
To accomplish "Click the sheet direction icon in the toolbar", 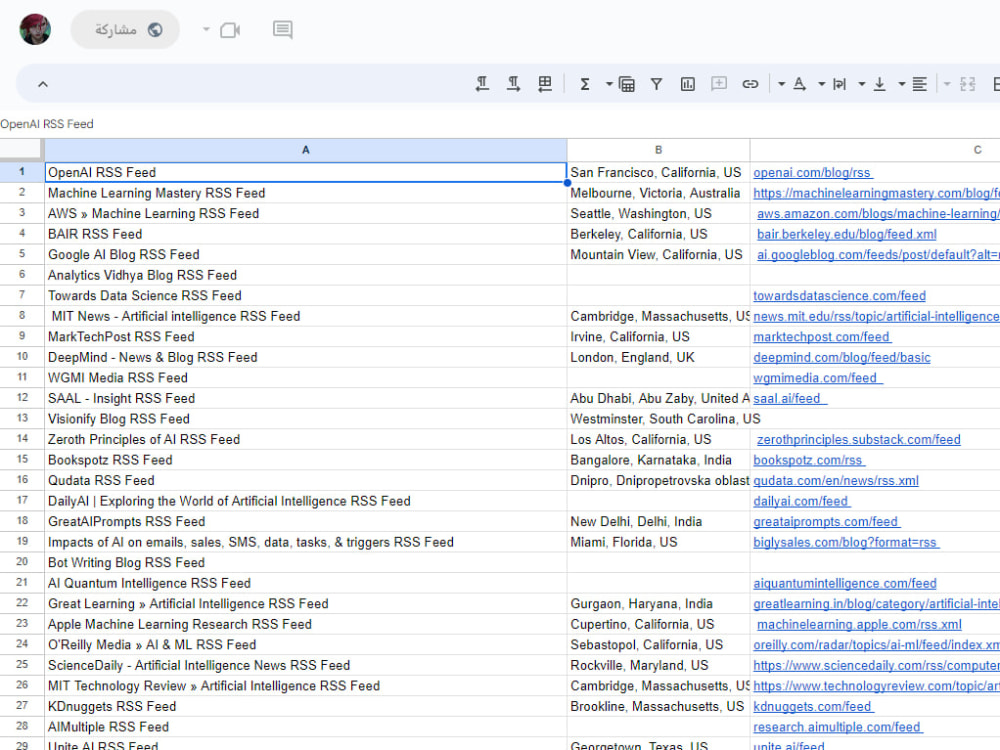I will [x=545, y=84].
